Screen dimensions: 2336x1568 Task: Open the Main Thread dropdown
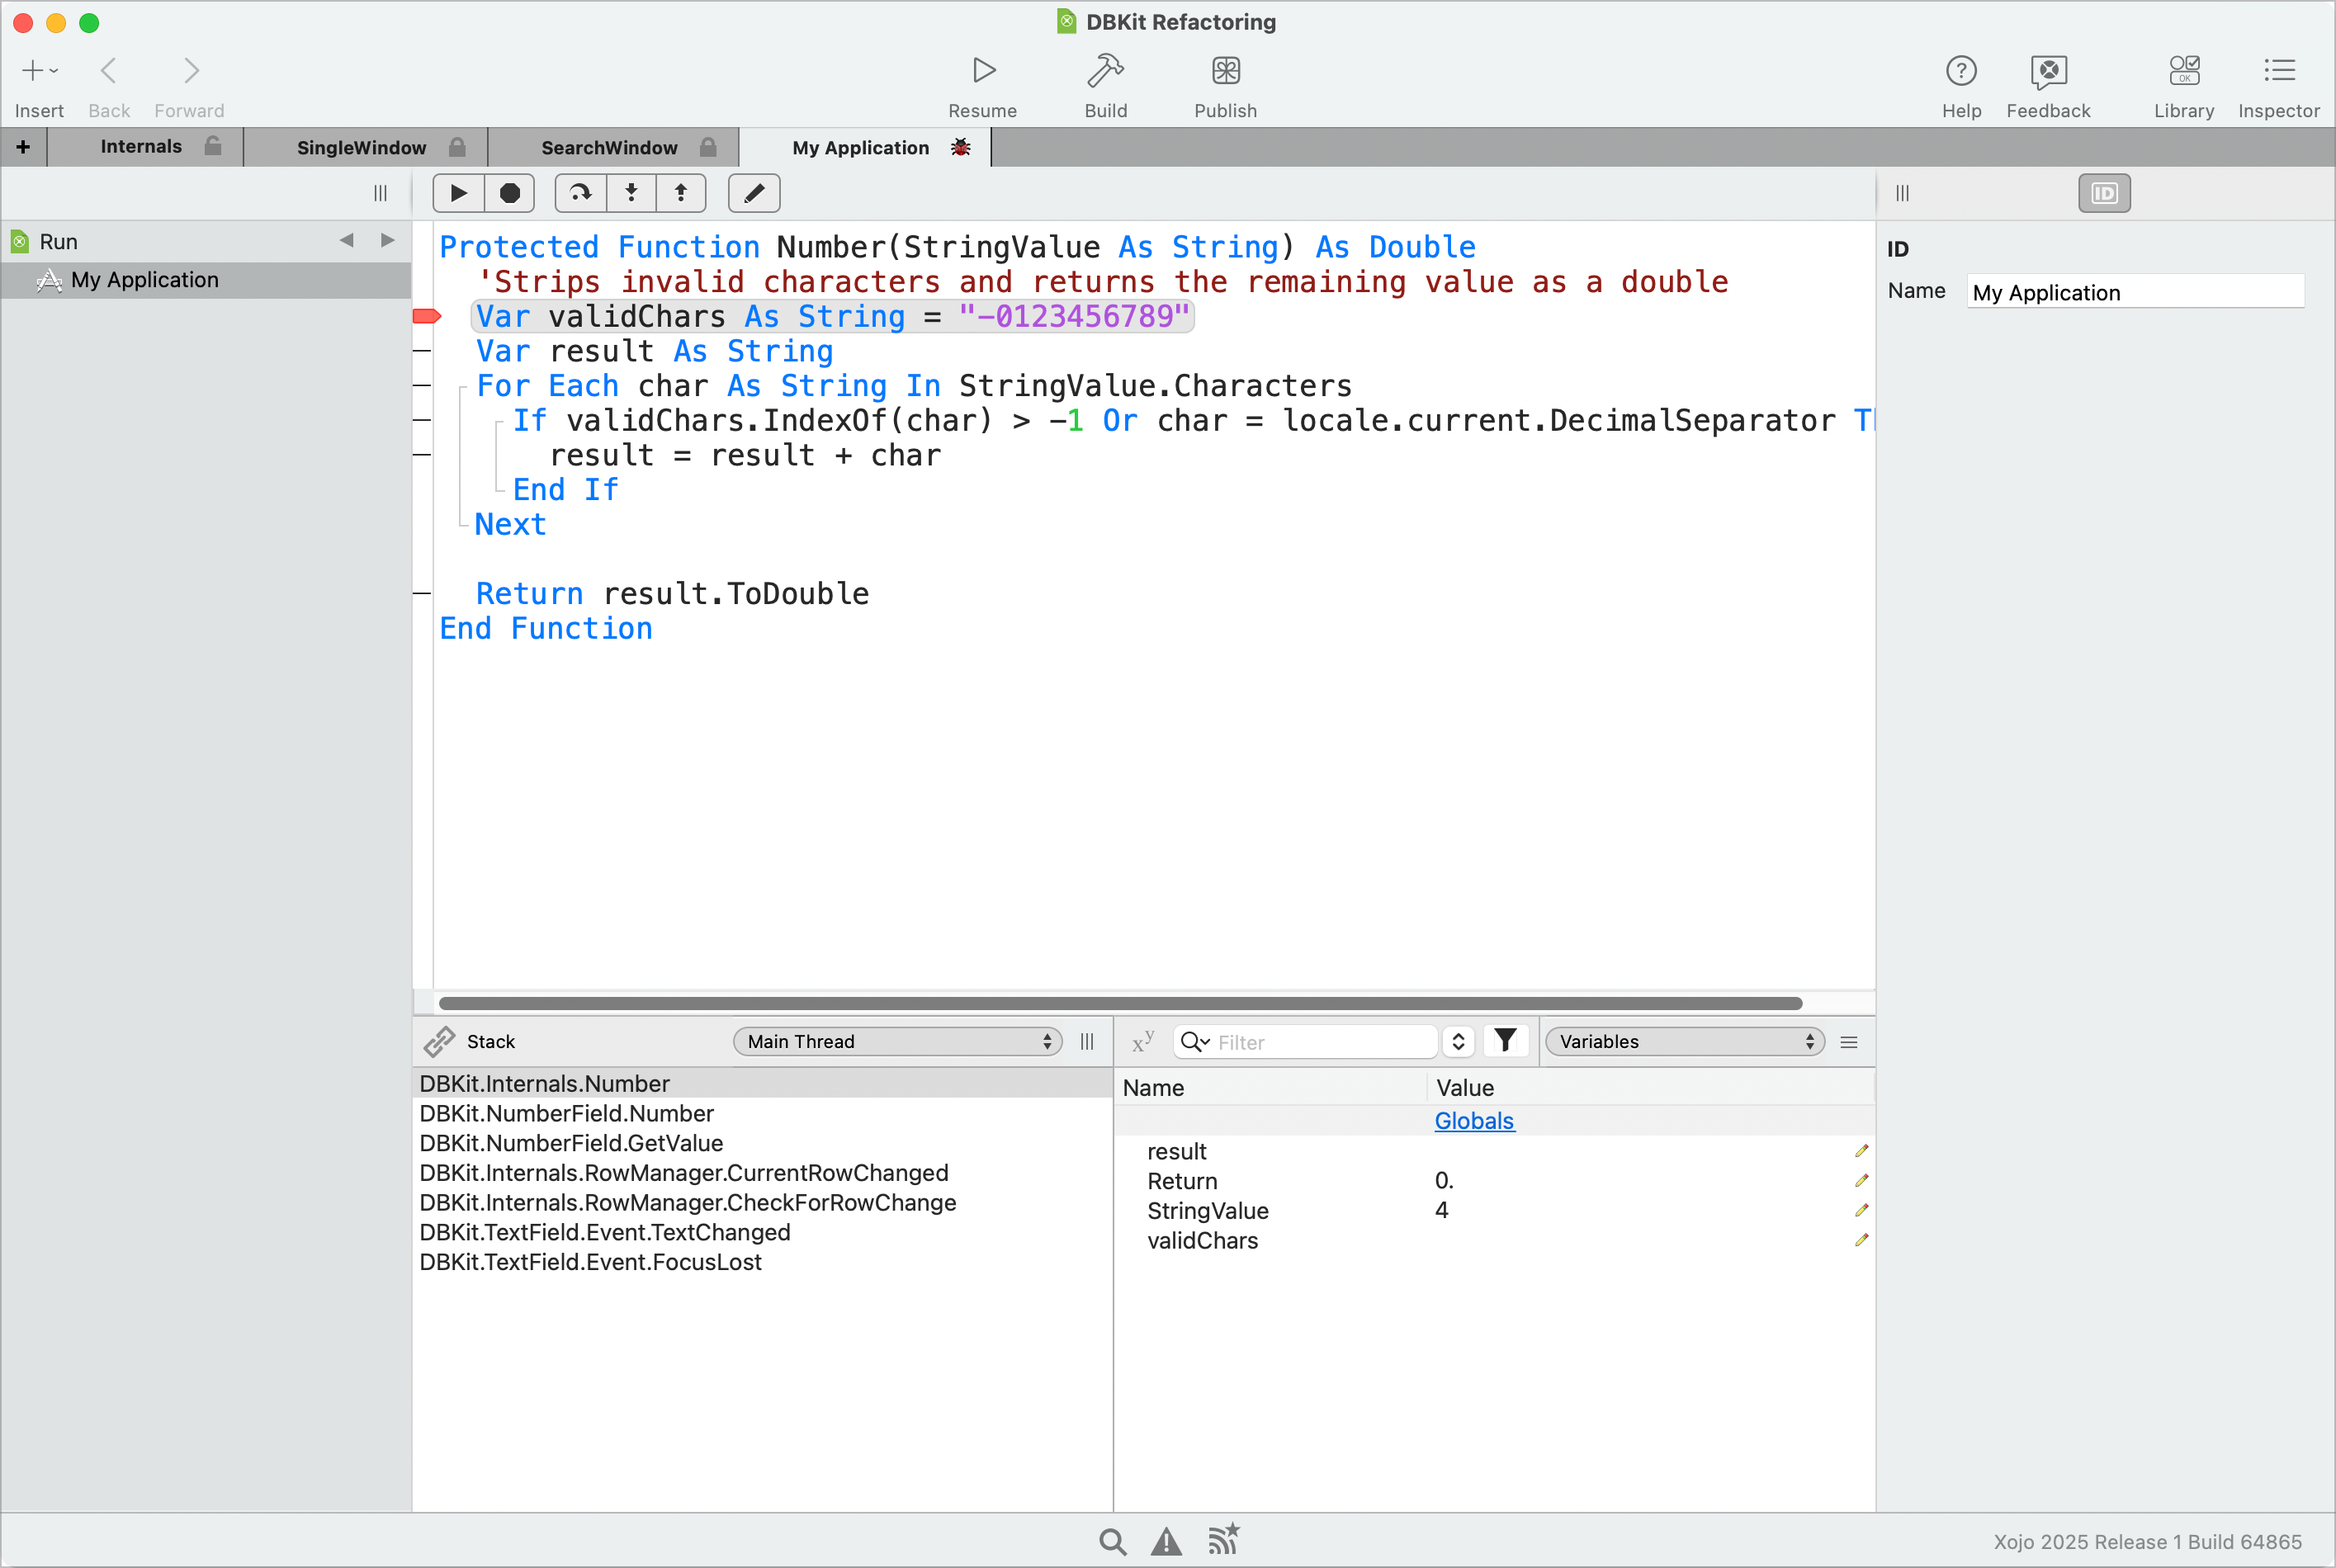[897, 1041]
